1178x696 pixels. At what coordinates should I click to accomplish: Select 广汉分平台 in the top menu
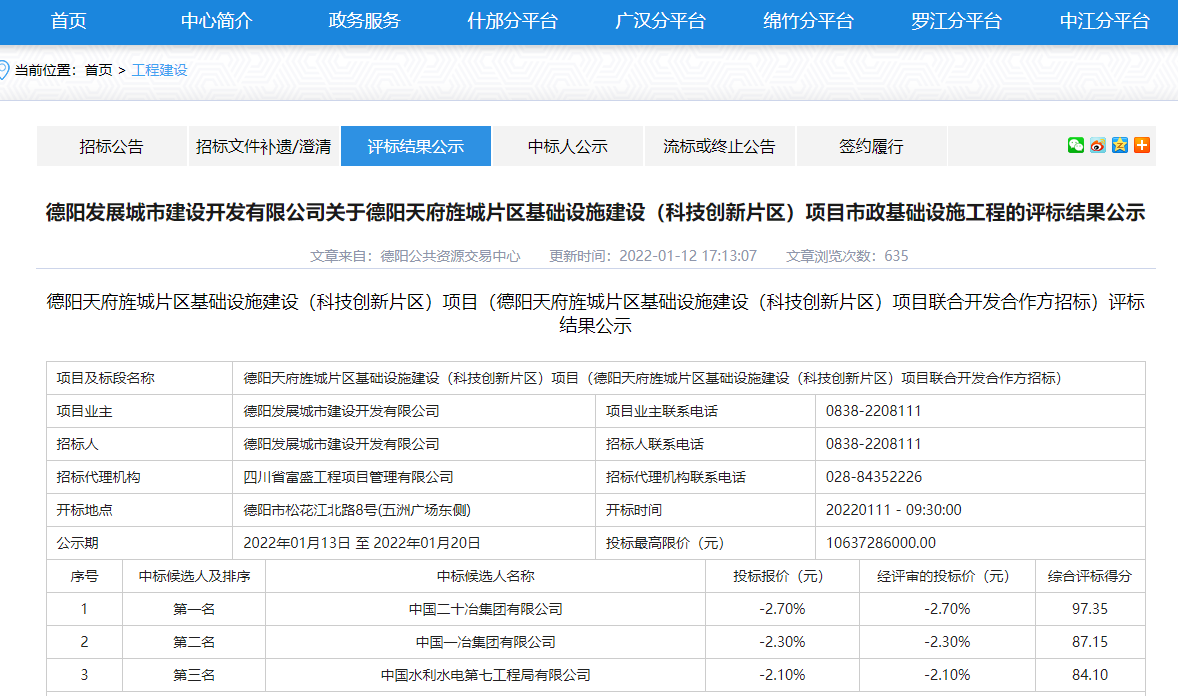pyautogui.click(x=660, y=21)
